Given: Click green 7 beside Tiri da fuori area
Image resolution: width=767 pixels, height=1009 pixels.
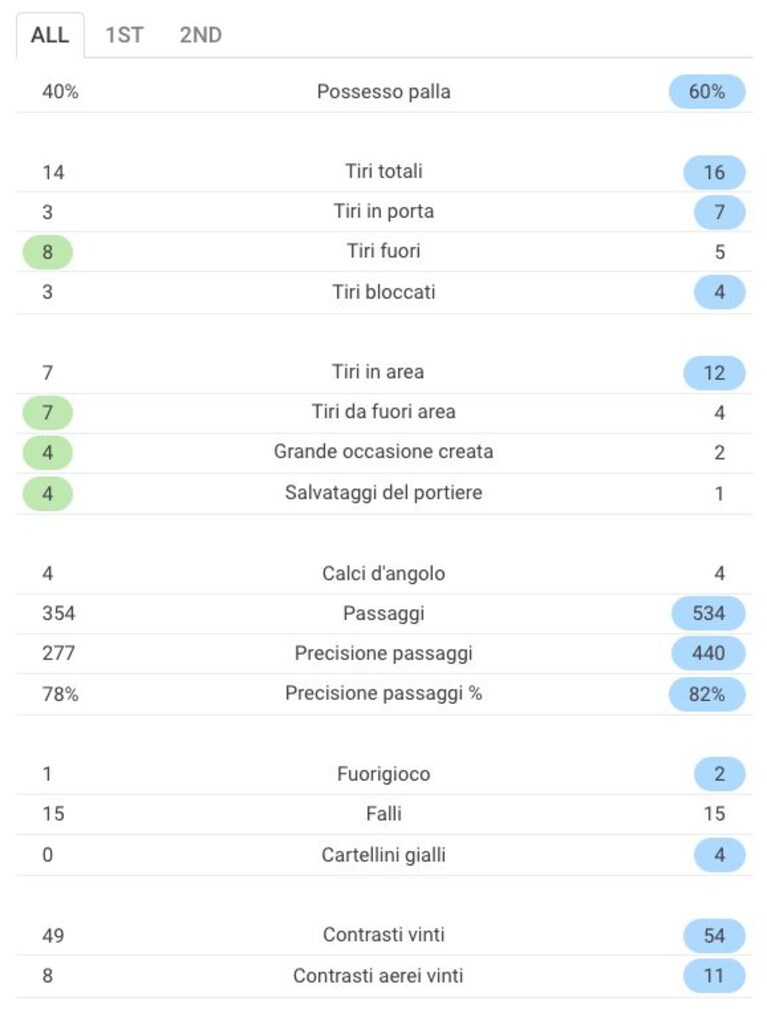Looking at the screenshot, I should tap(48, 412).
